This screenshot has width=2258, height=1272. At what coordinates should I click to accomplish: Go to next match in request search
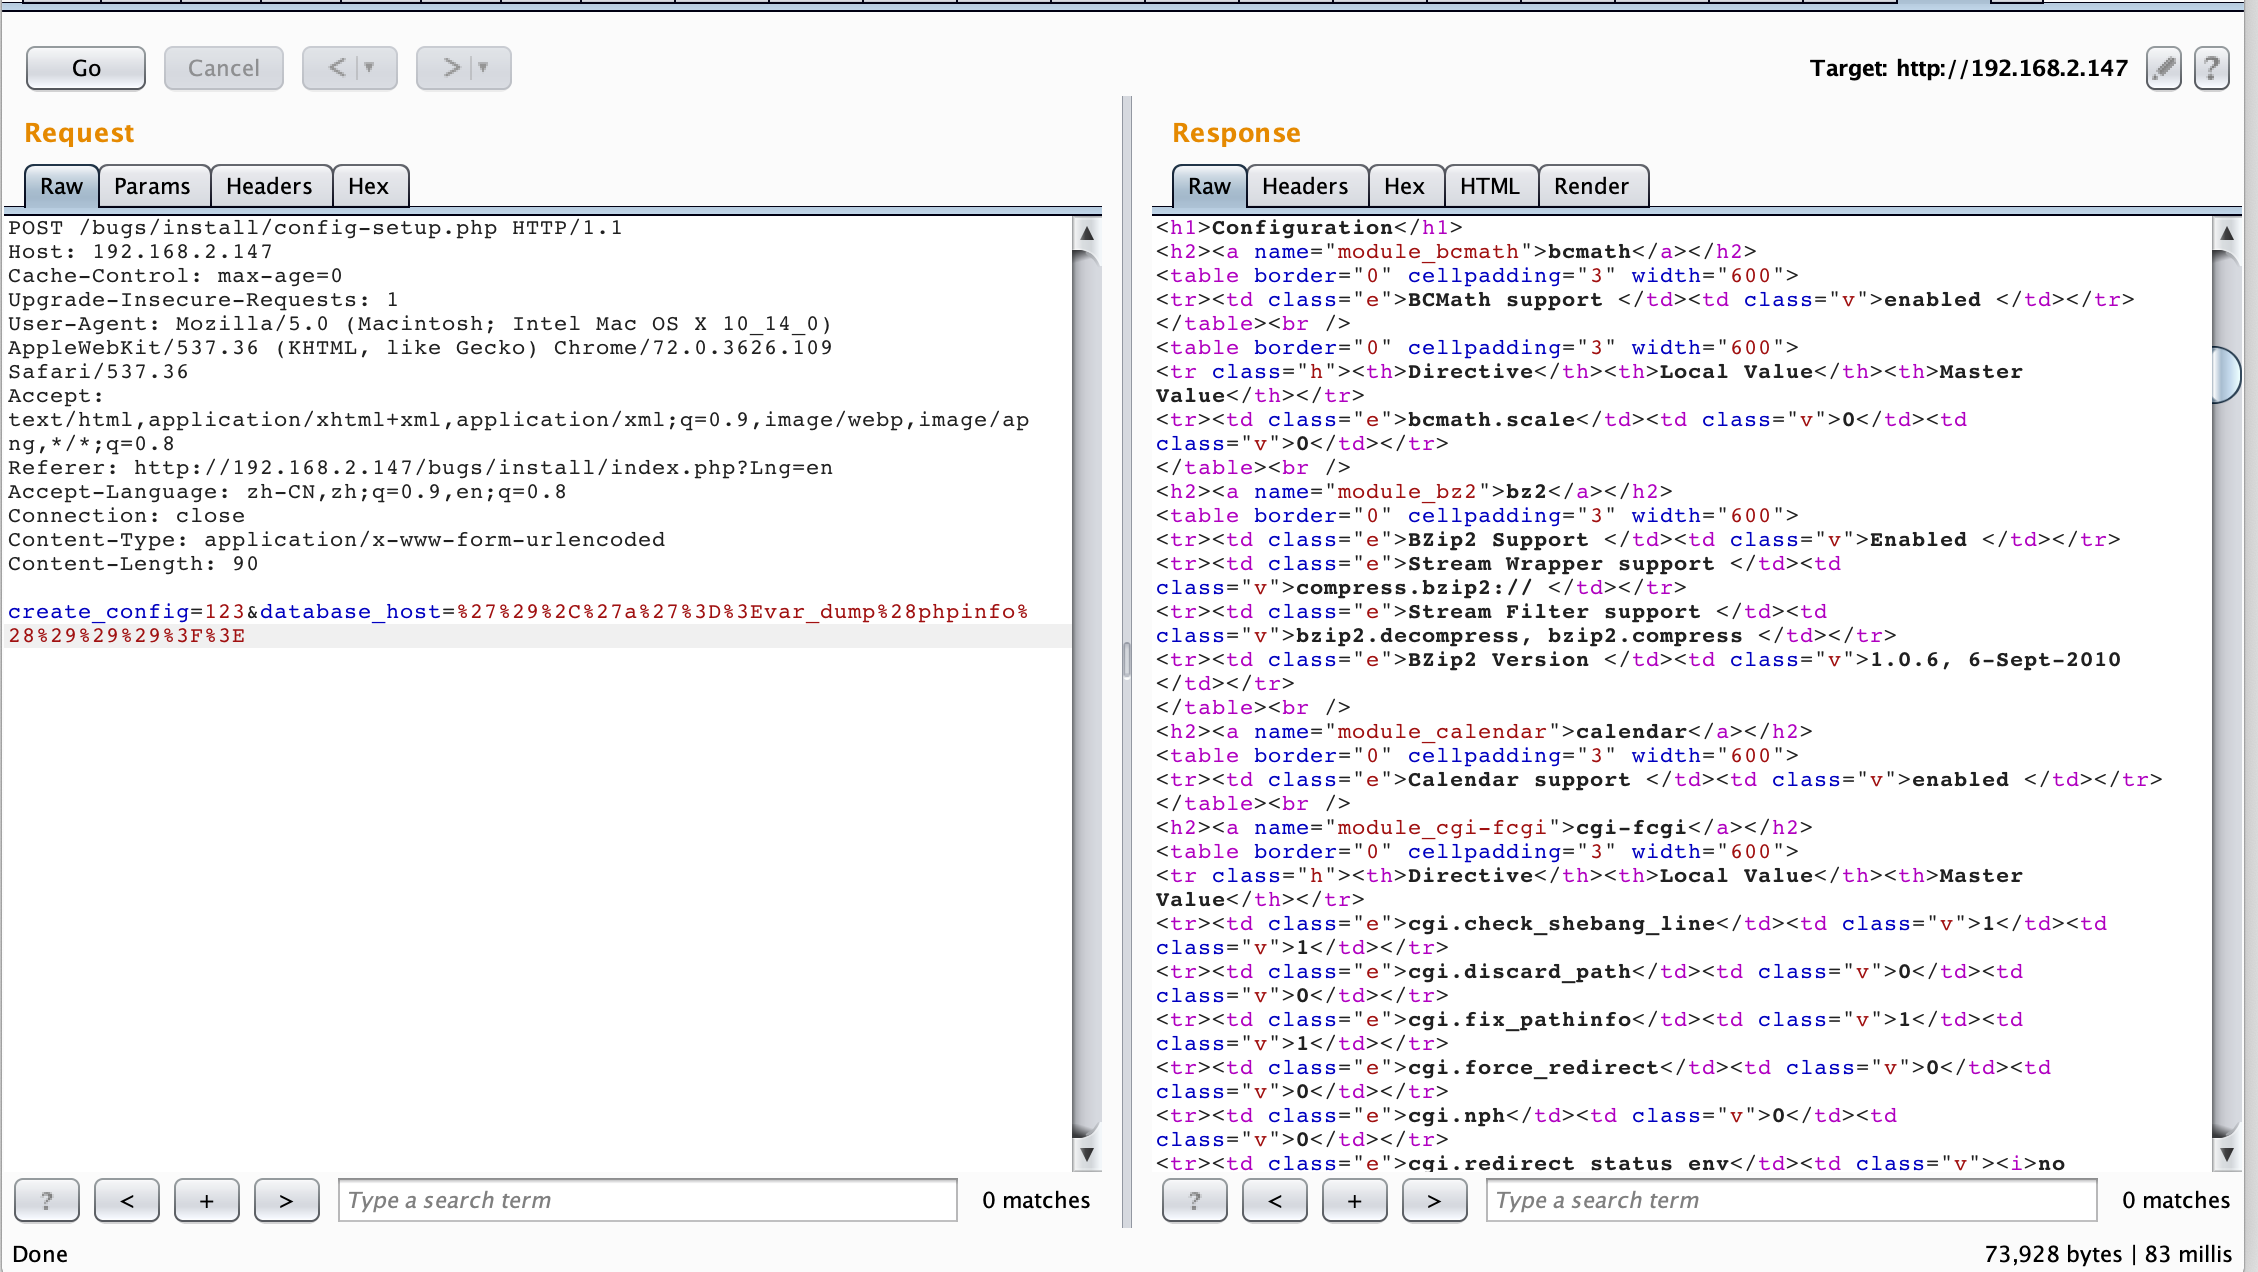286,1200
